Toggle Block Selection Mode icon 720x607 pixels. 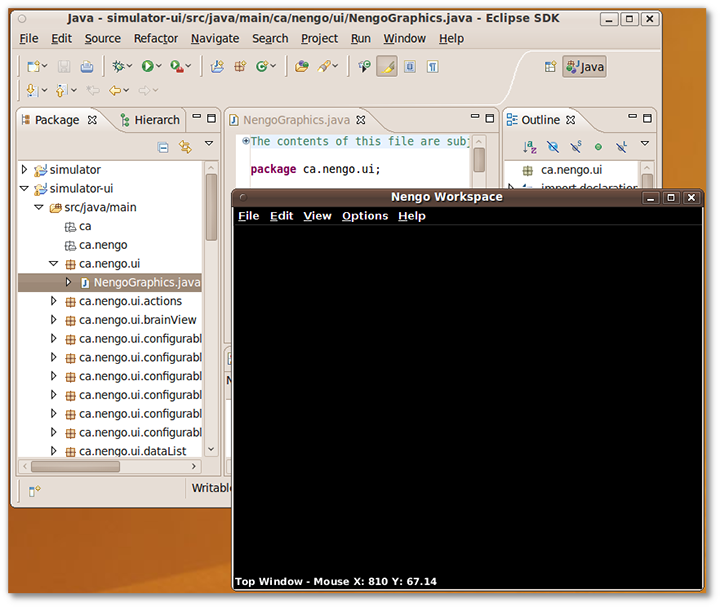410,67
